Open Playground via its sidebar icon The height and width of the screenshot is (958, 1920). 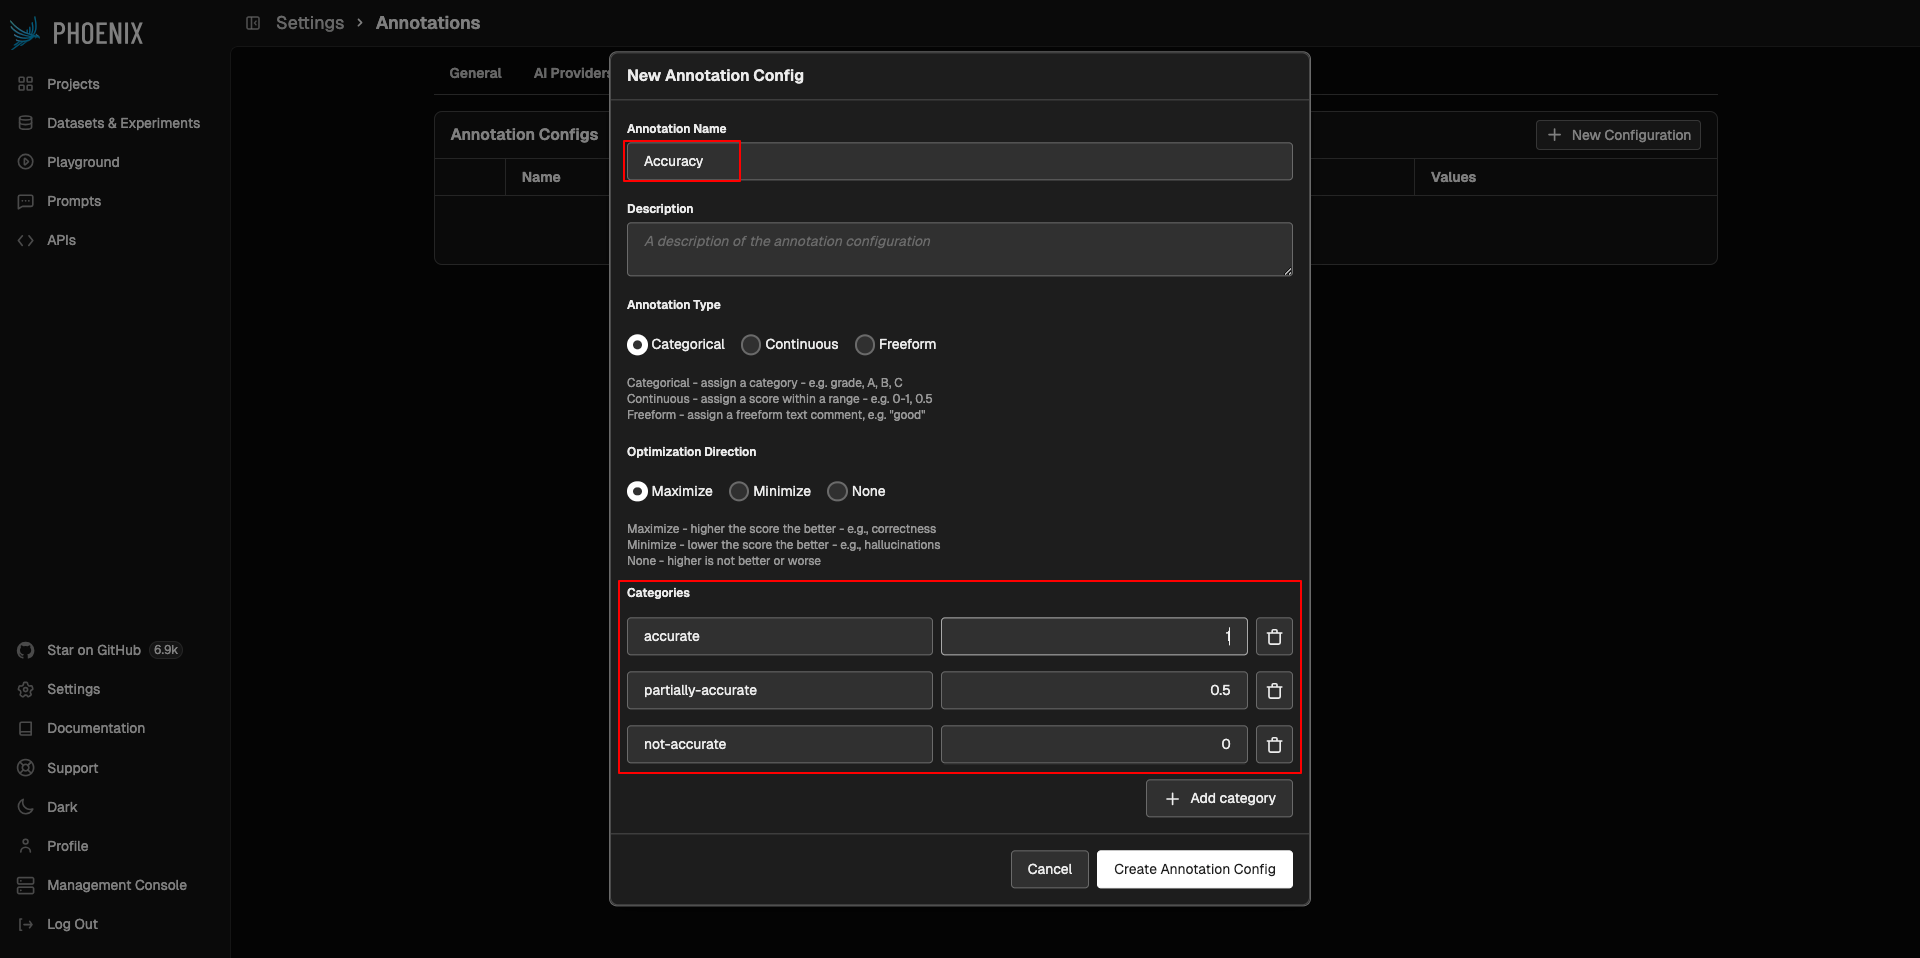[x=26, y=162]
